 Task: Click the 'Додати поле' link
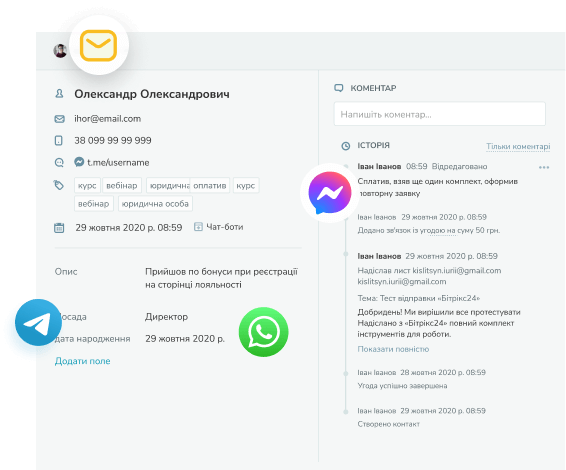pyautogui.click(x=83, y=361)
